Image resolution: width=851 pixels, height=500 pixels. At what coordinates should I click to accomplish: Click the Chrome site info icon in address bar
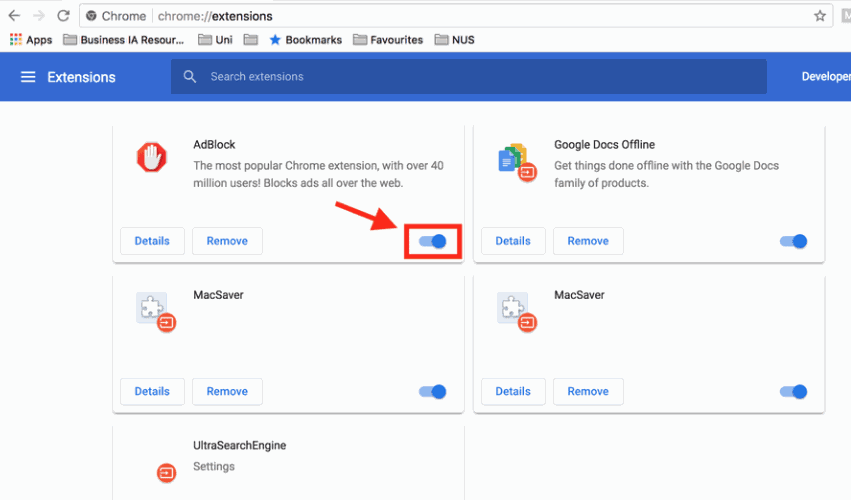click(x=91, y=16)
